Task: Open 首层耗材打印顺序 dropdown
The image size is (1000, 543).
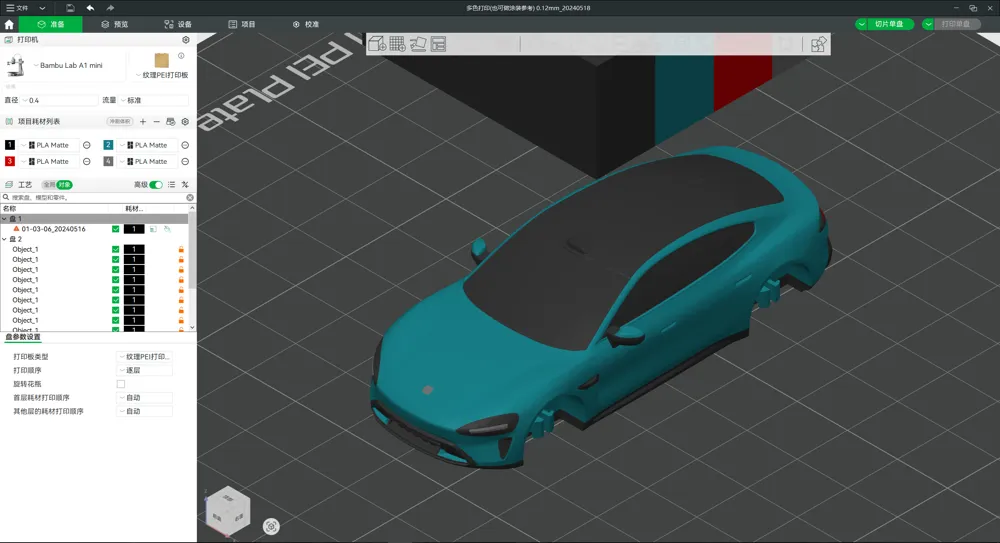Action: [144, 398]
